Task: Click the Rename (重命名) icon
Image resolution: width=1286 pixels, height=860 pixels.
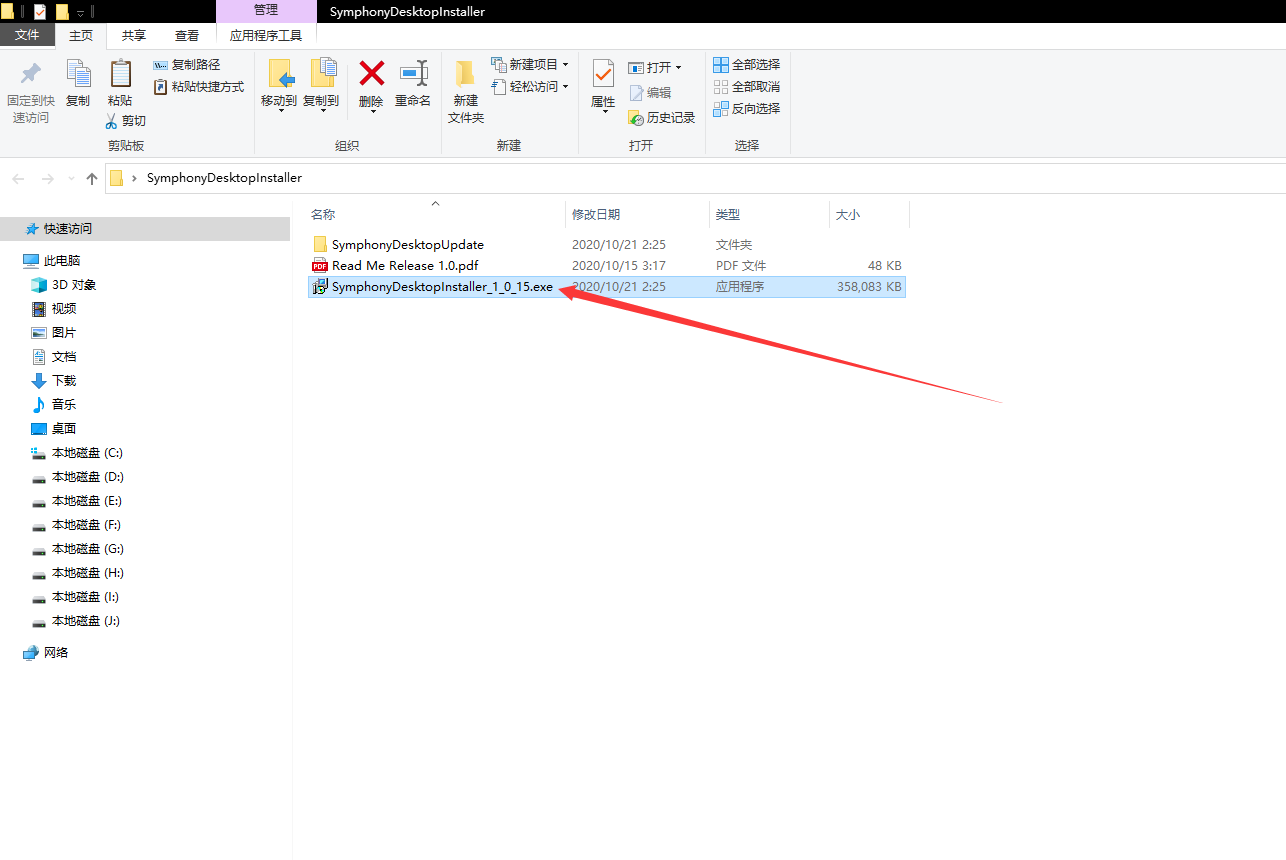Action: (x=413, y=73)
